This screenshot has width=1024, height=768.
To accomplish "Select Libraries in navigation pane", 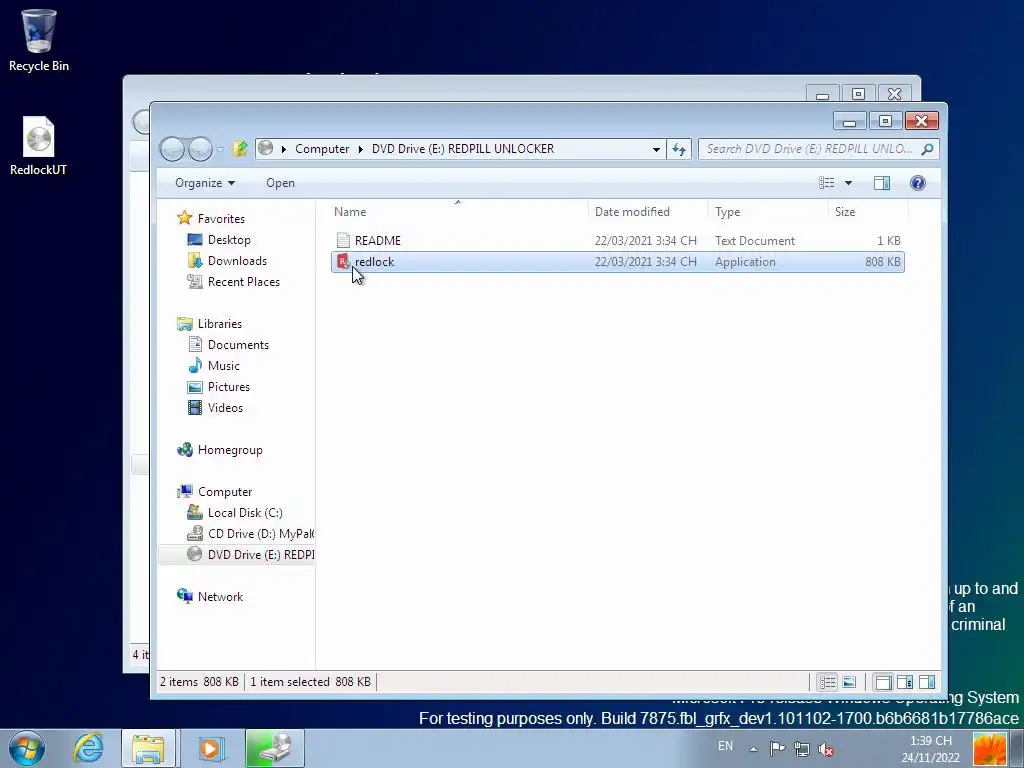I will coord(219,324).
